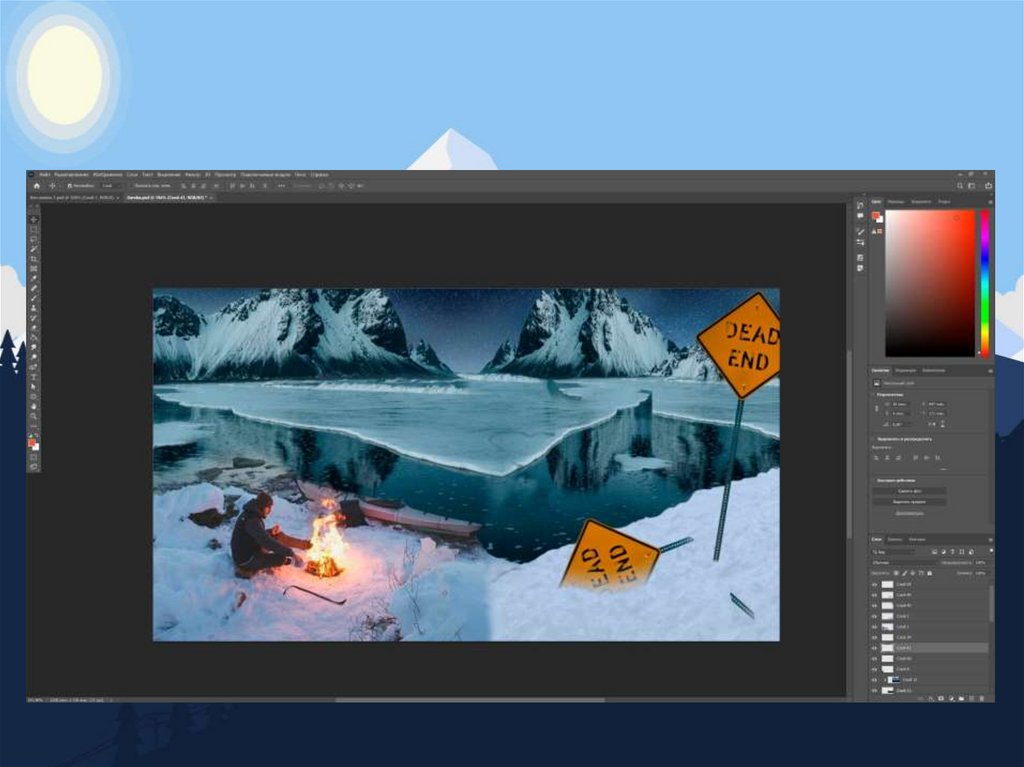Select the Gradient tool
Viewport: 1024px width, 767px height.
pyautogui.click(x=34, y=337)
